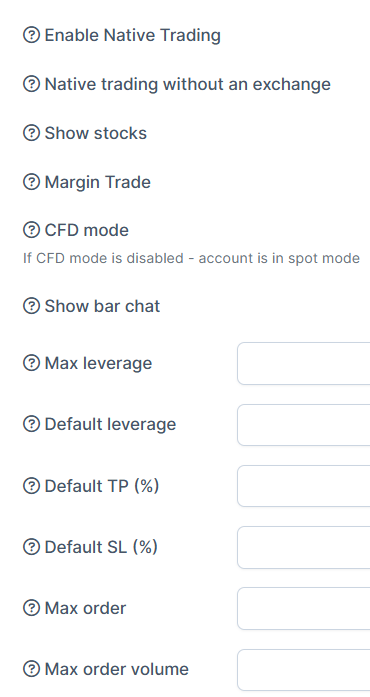The height and width of the screenshot is (697, 370).
Task: Click into the Default leverage text box
Action: 304,425
